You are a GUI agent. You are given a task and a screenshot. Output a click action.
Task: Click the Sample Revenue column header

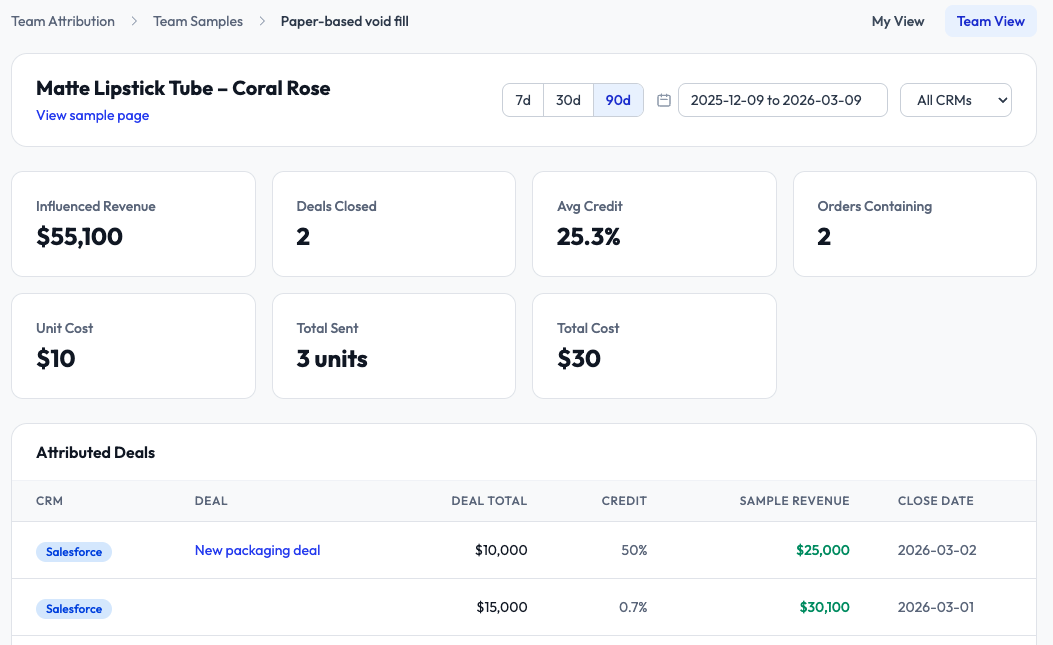click(794, 501)
